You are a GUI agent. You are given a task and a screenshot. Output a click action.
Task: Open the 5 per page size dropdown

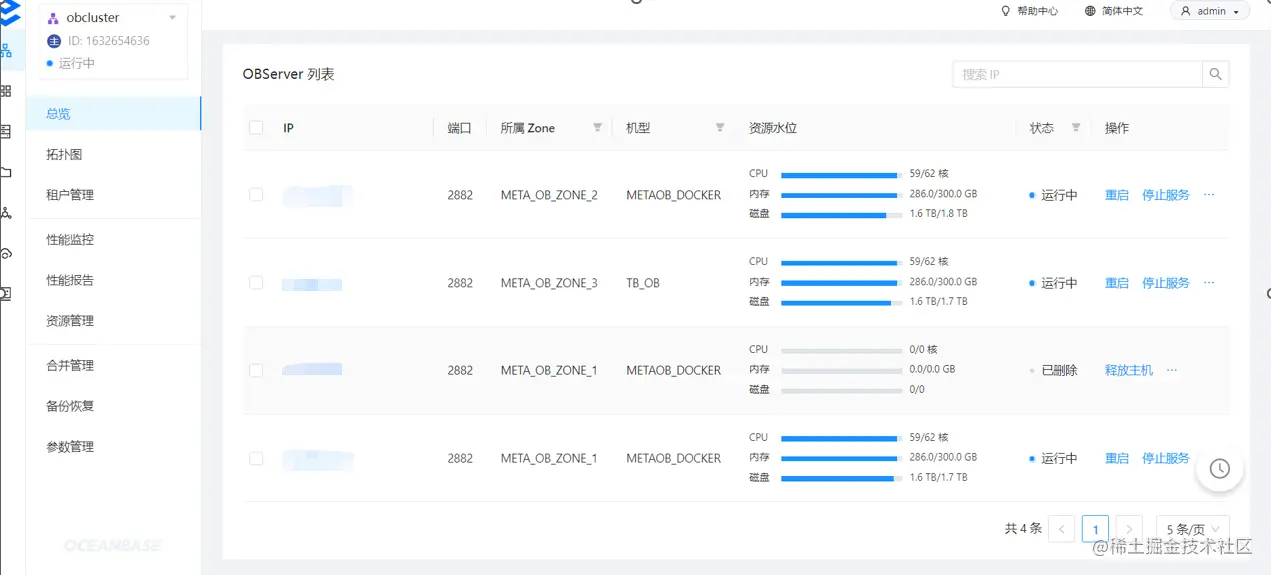pyautogui.click(x=1192, y=528)
